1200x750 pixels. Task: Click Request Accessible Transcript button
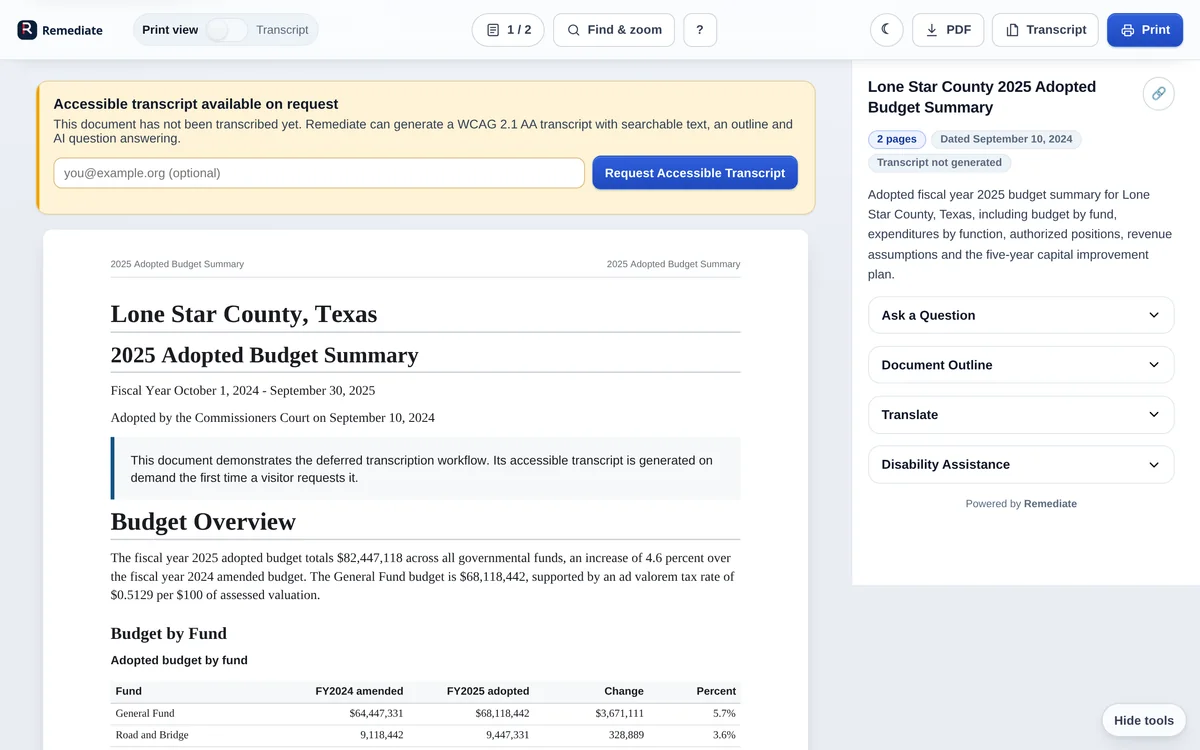pyautogui.click(x=695, y=173)
